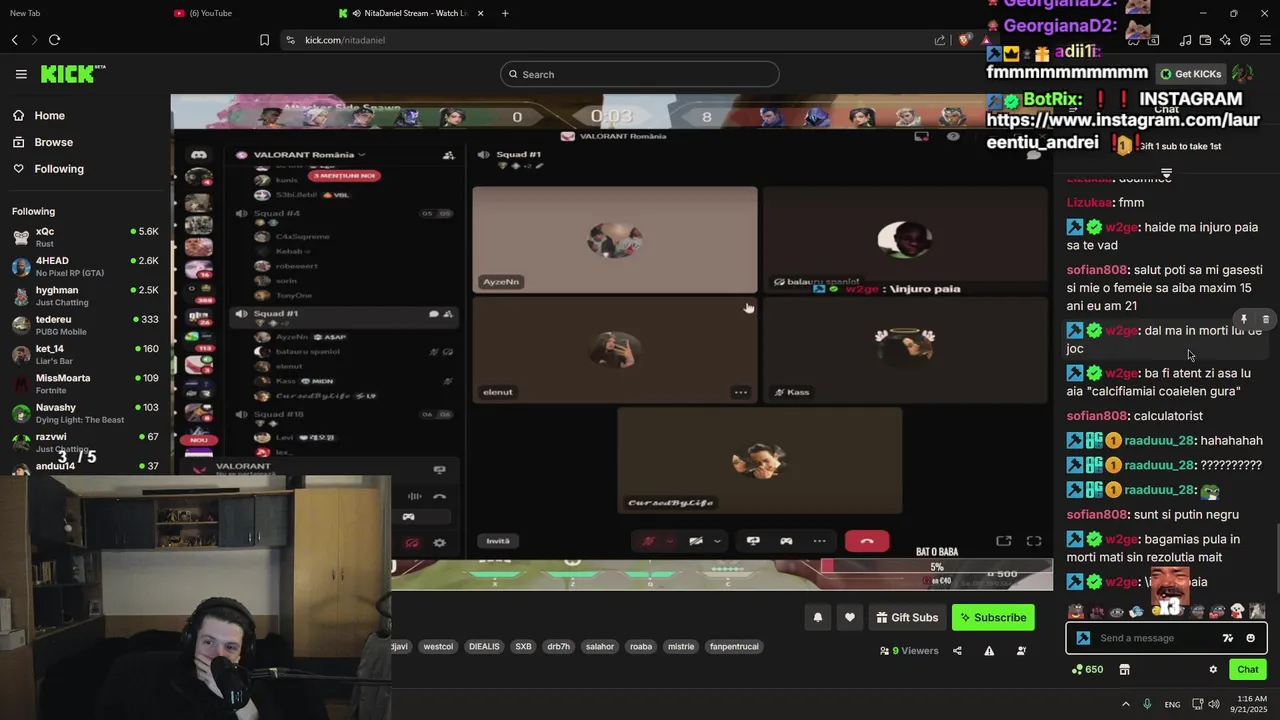Open Discord call fullscreen icon
The height and width of the screenshot is (720, 1280).
point(1034,541)
